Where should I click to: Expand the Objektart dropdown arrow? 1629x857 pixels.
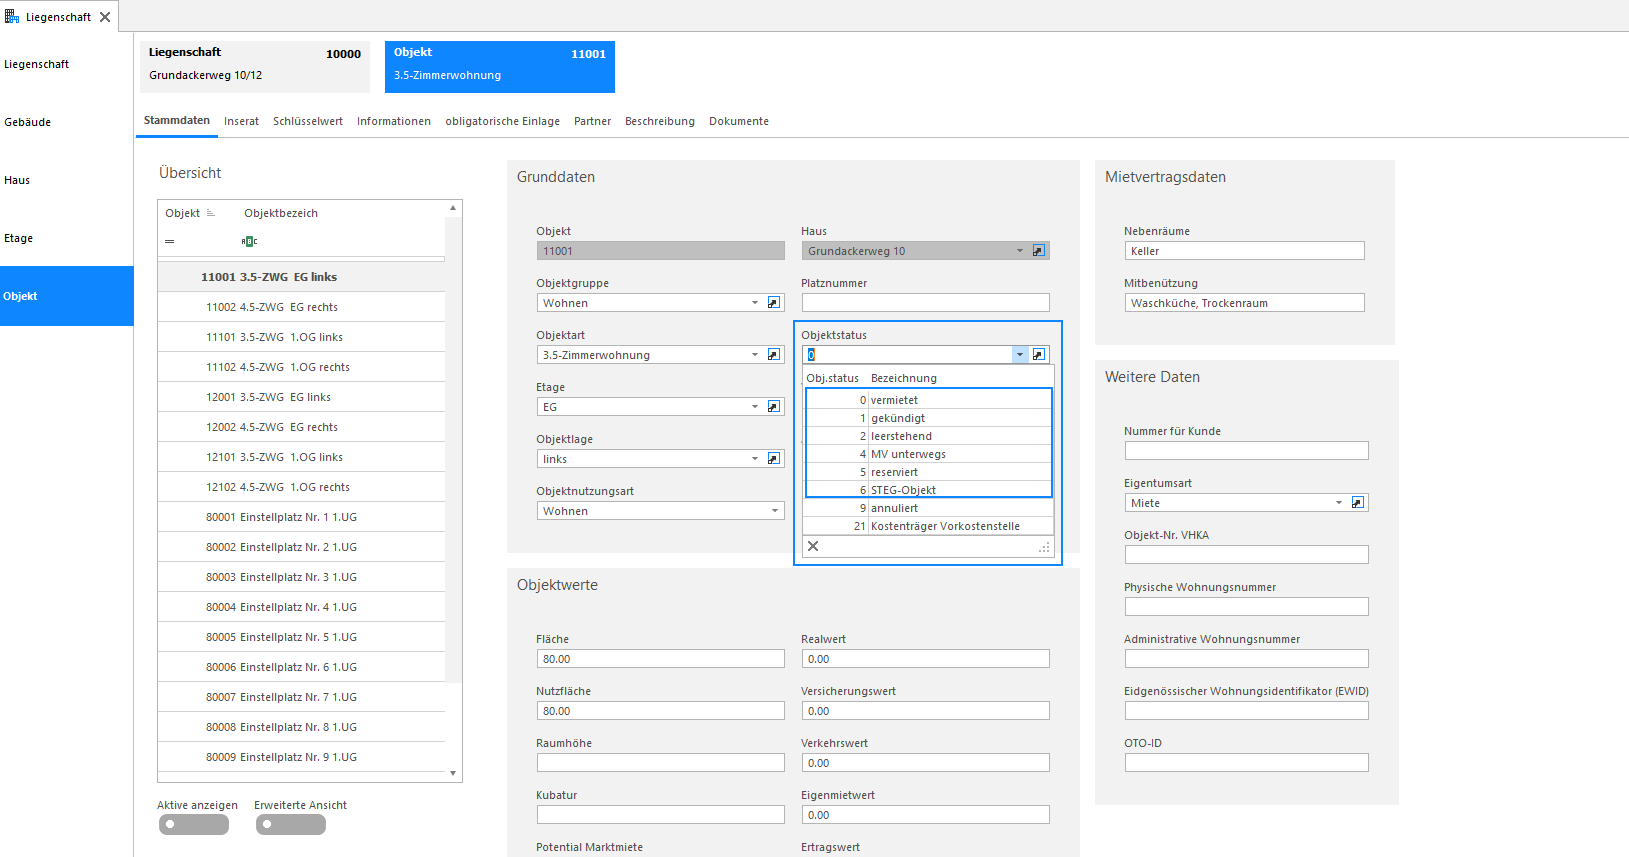click(755, 355)
